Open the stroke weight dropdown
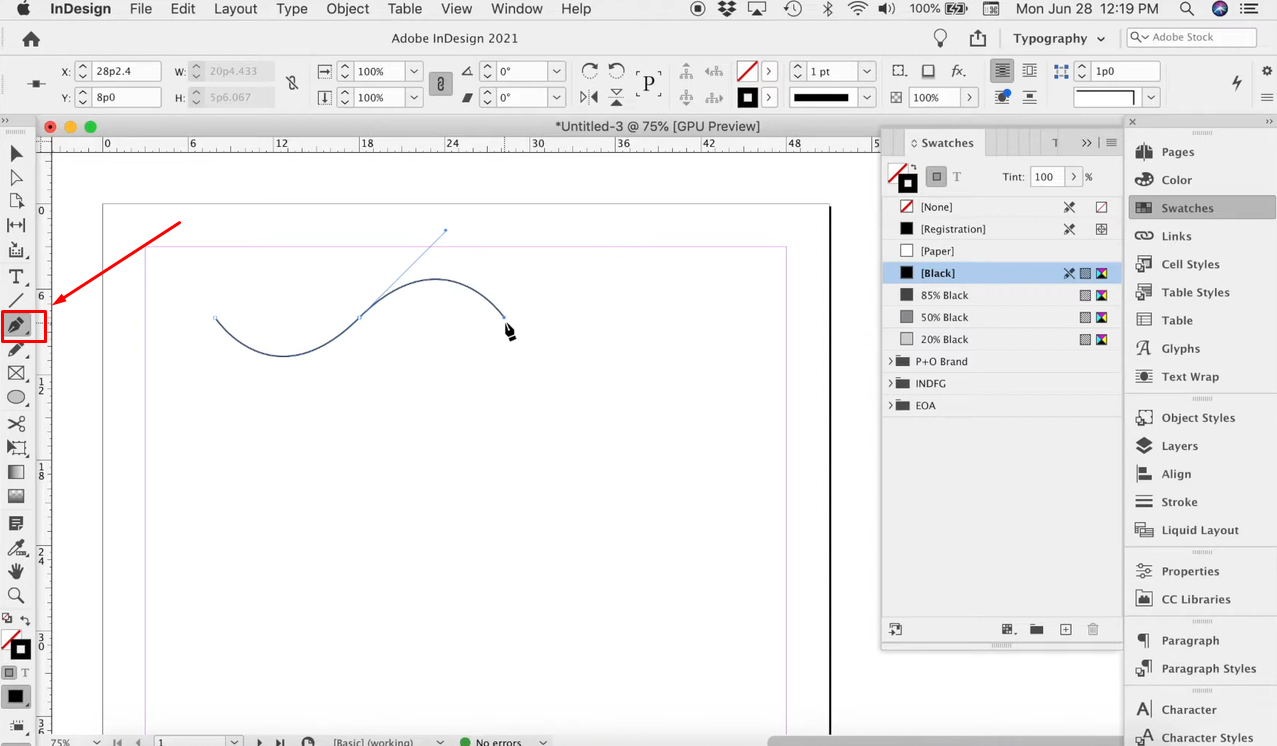The height and width of the screenshot is (746, 1277). click(x=867, y=71)
